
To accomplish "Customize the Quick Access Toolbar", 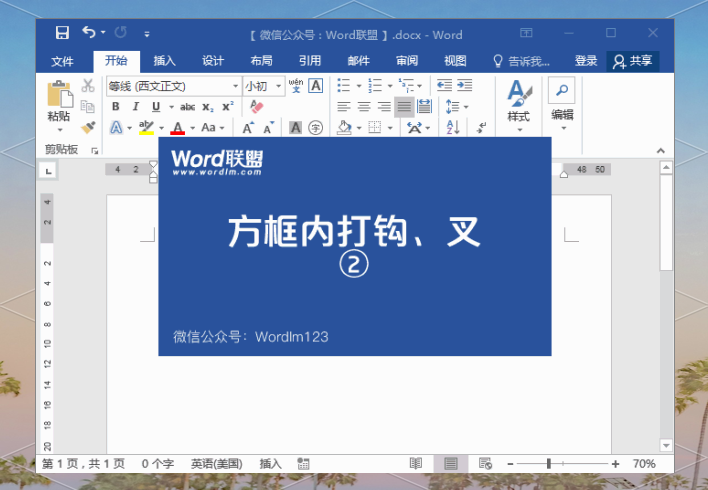I will tap(147, 33).
